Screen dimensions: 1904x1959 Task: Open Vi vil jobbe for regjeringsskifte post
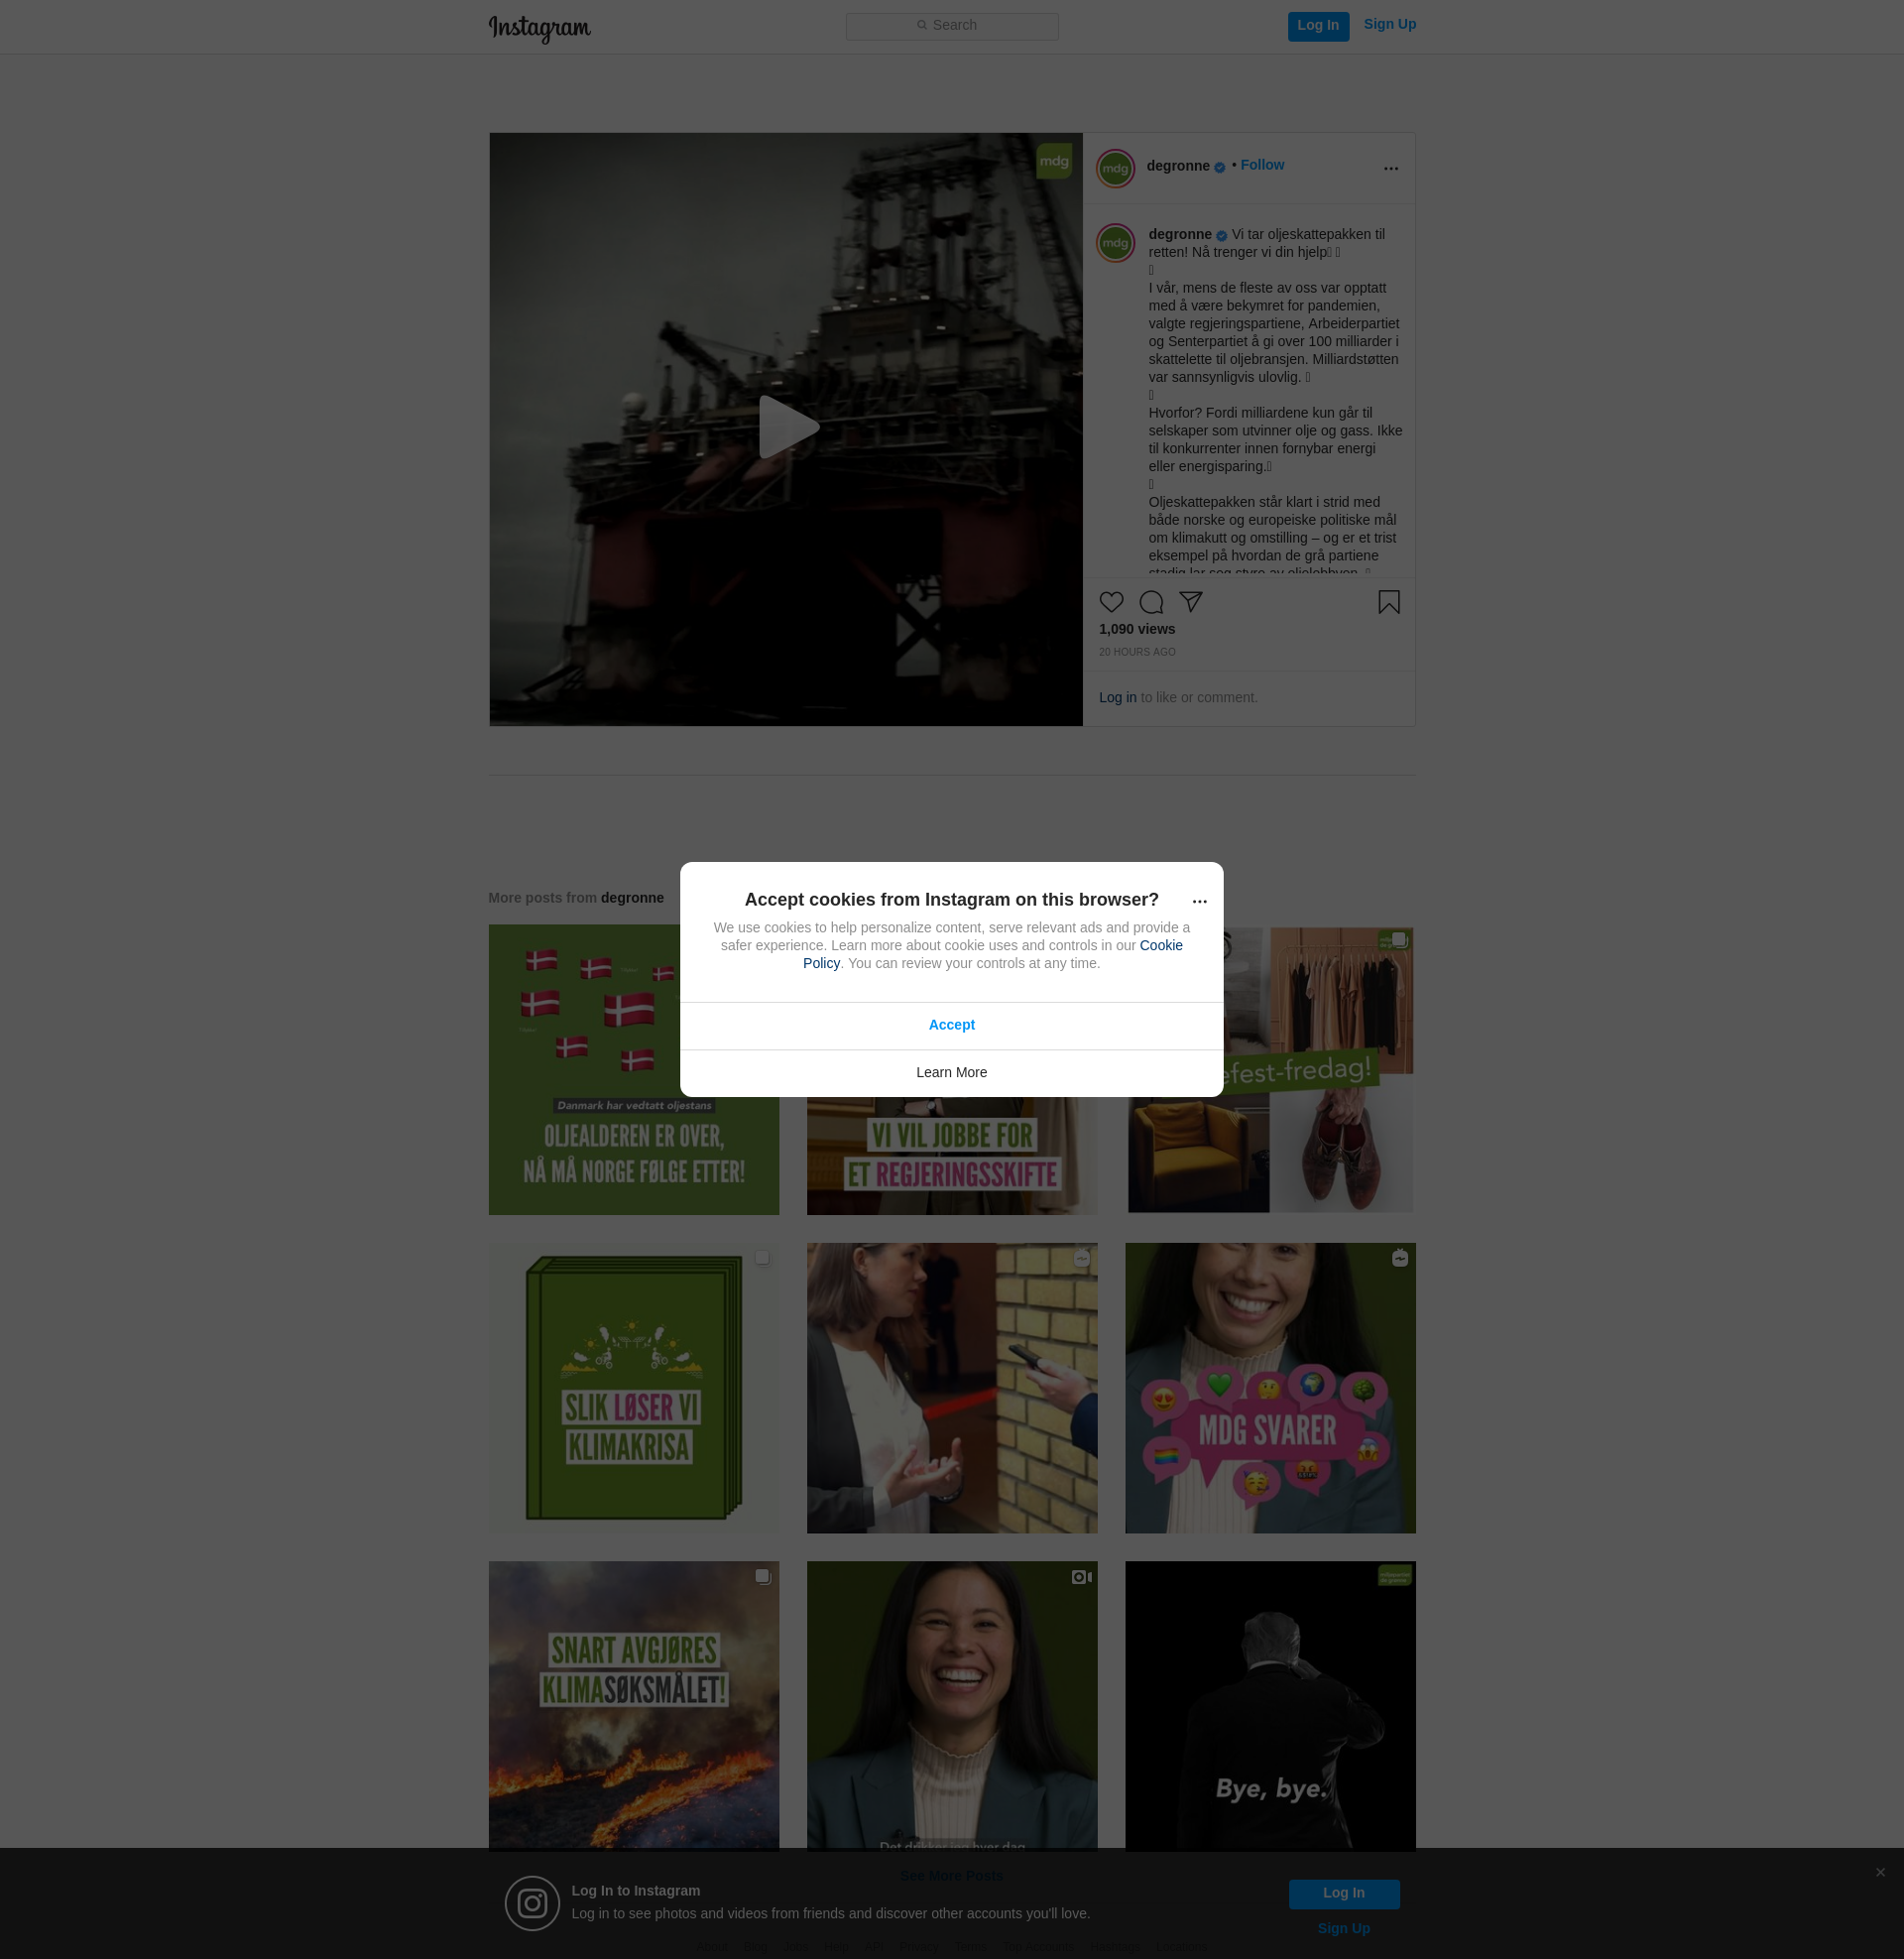click(951, 1157)
